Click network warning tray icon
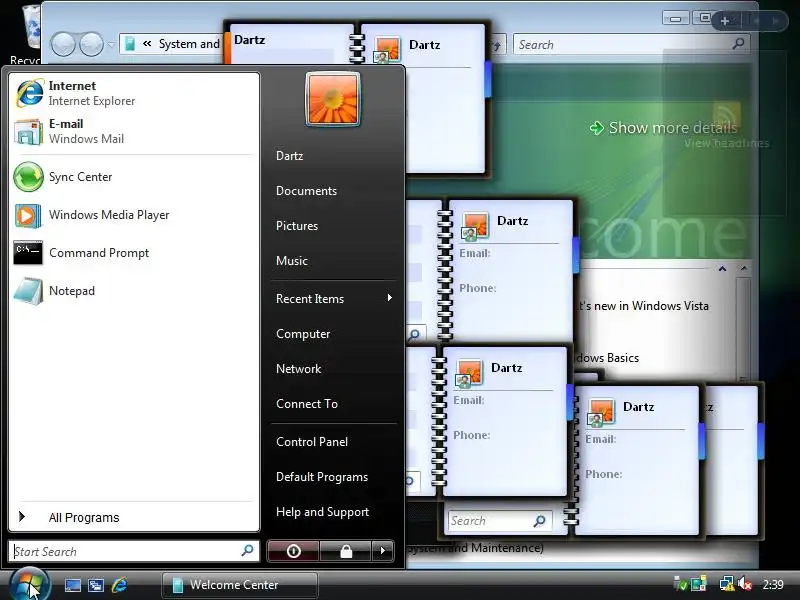Image resolution: width=800 pixels, height=600 pixels. (727, 584)
